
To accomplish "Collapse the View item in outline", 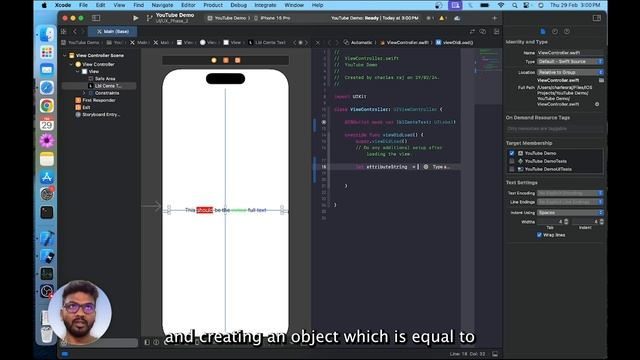I will point(78,71).
